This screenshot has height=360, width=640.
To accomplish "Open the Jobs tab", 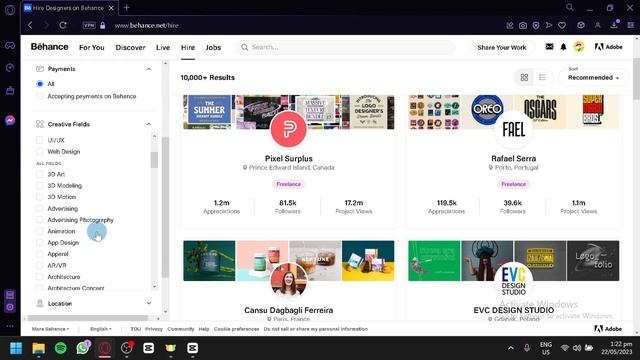I will pyautogui.click(x=213, y=47).
